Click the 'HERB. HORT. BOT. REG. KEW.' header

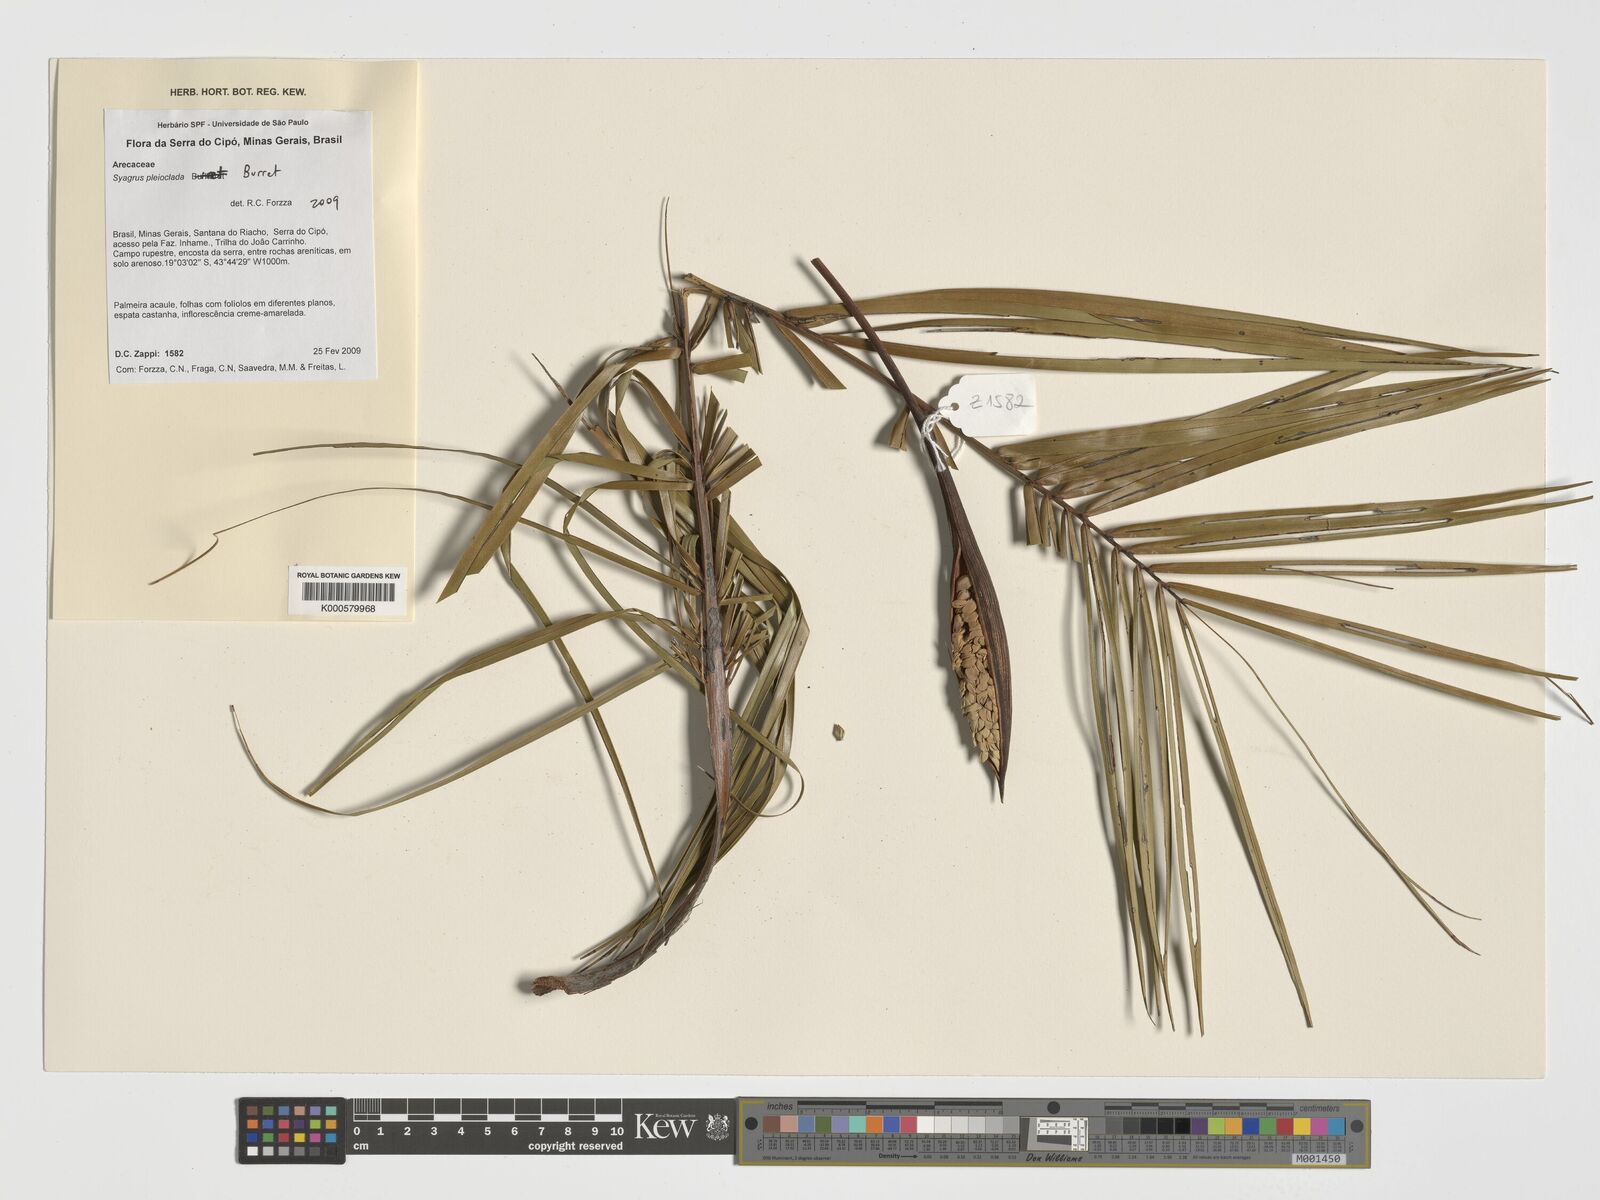(x=237, y=92)
